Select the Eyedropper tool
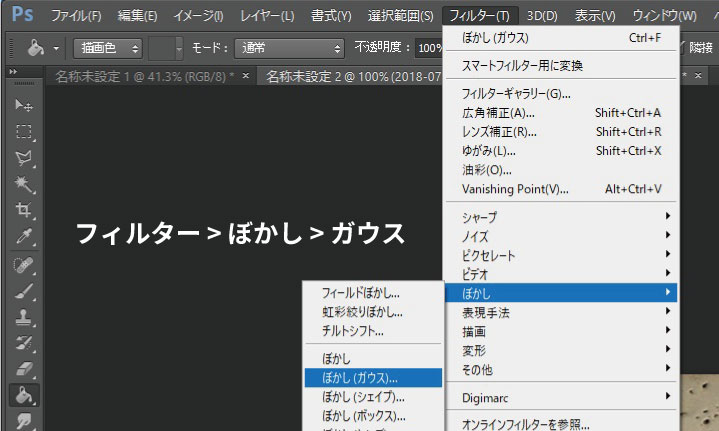Image resolution: width=719 pixels, height=431 pixels. [x=23, y=237]
